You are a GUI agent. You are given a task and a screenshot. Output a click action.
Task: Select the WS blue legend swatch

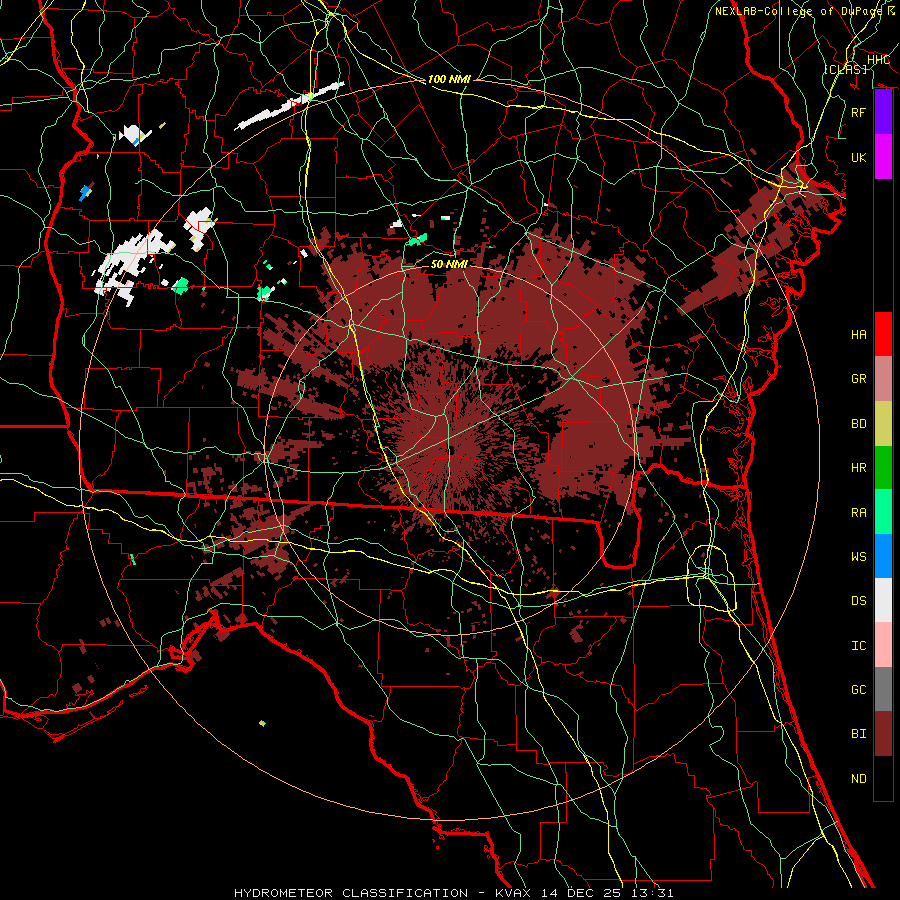pos(883,556)
